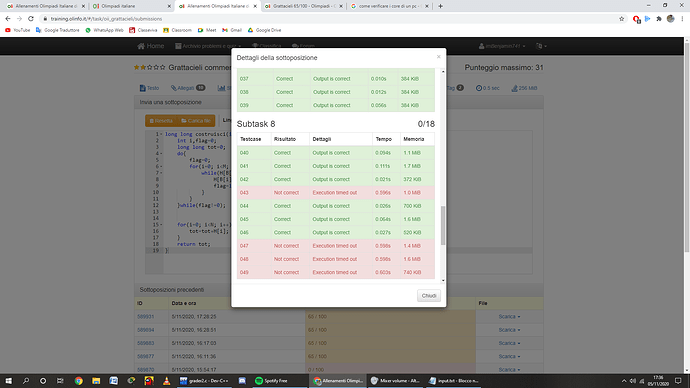Open Task View on taskbar

(60, 381)
